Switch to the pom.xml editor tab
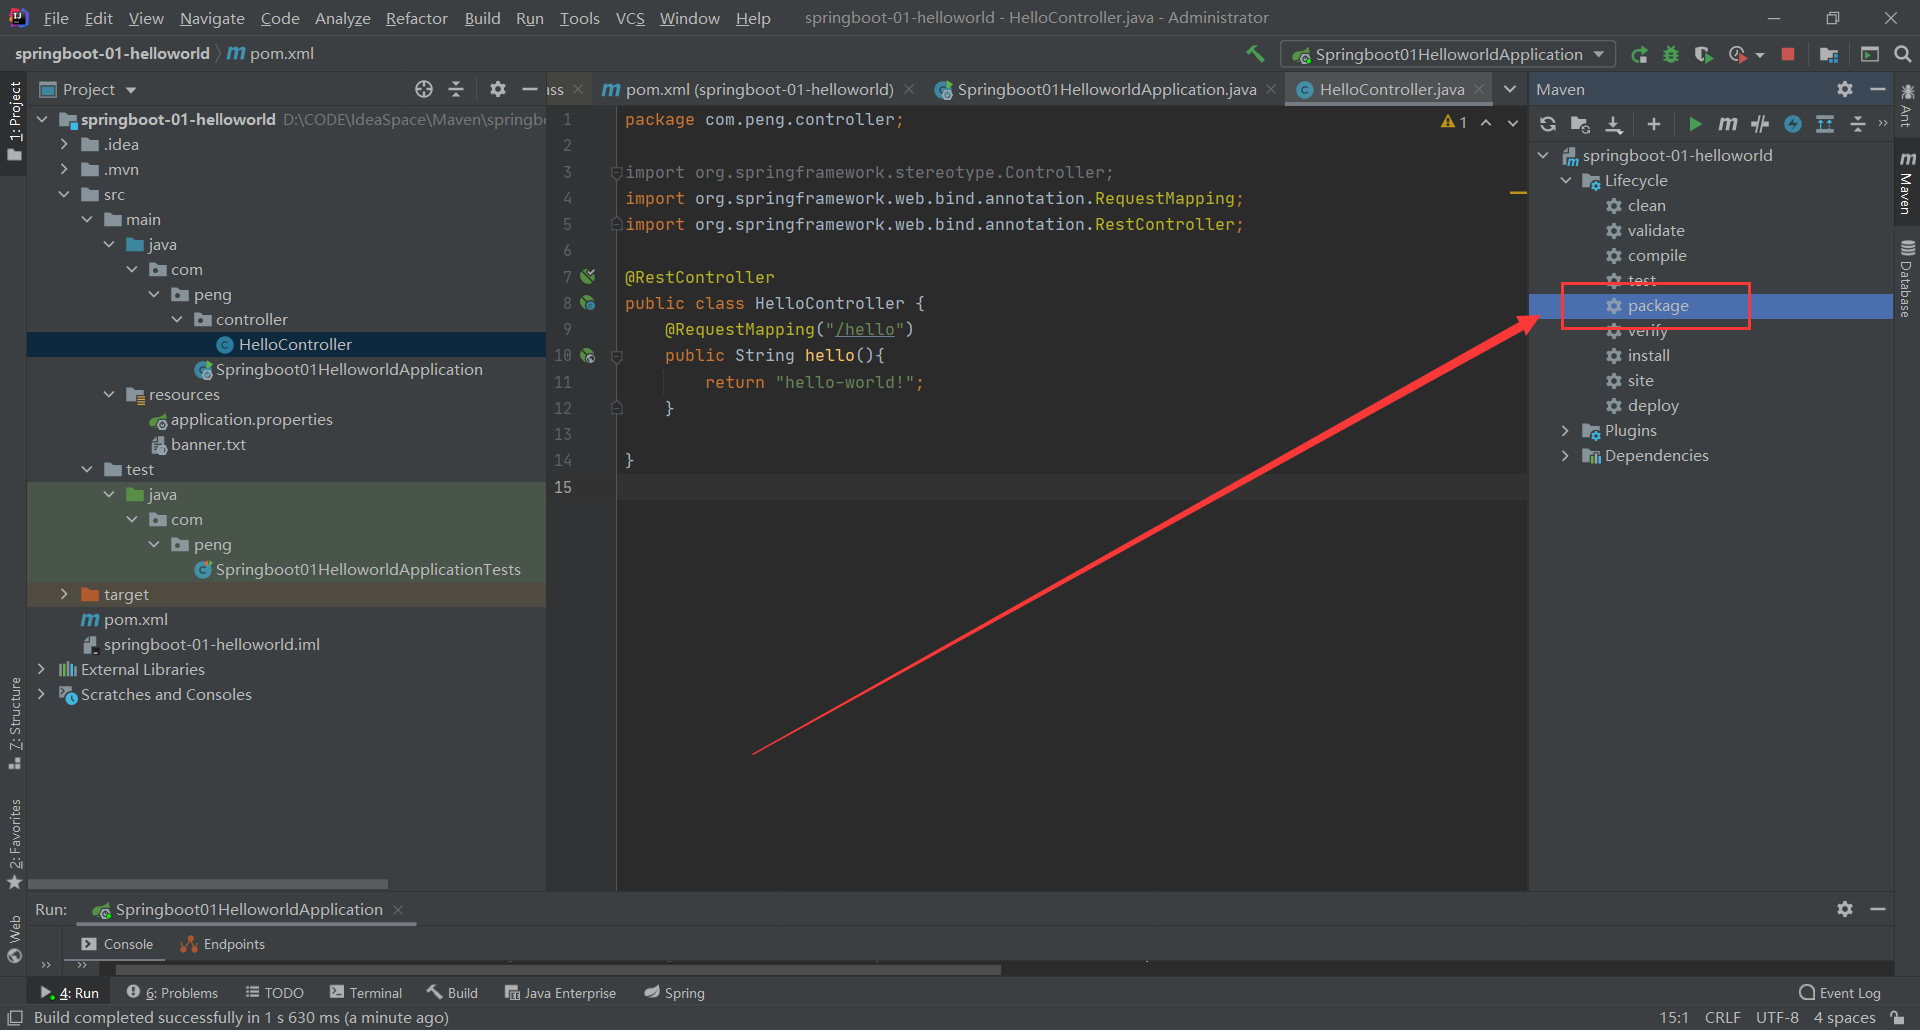1920x1030 pixels. 759,89
